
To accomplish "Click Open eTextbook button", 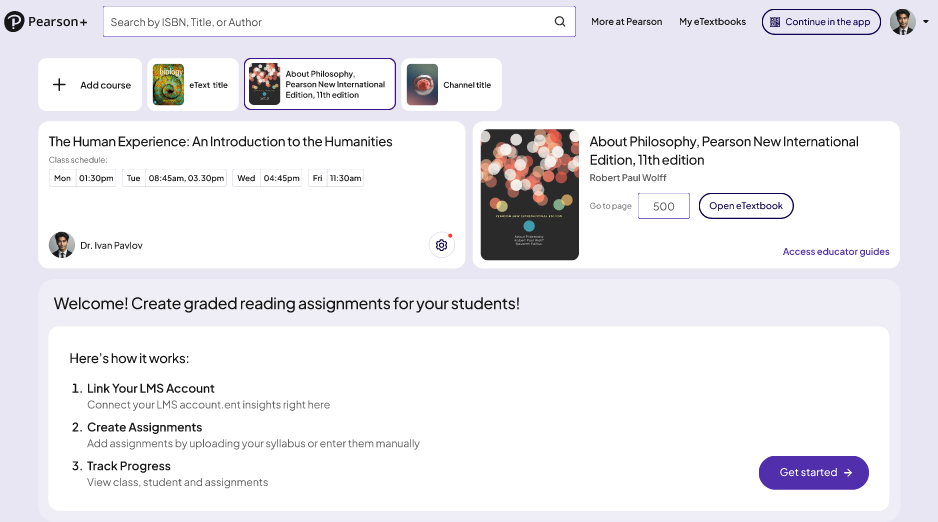I will [746, 206].
